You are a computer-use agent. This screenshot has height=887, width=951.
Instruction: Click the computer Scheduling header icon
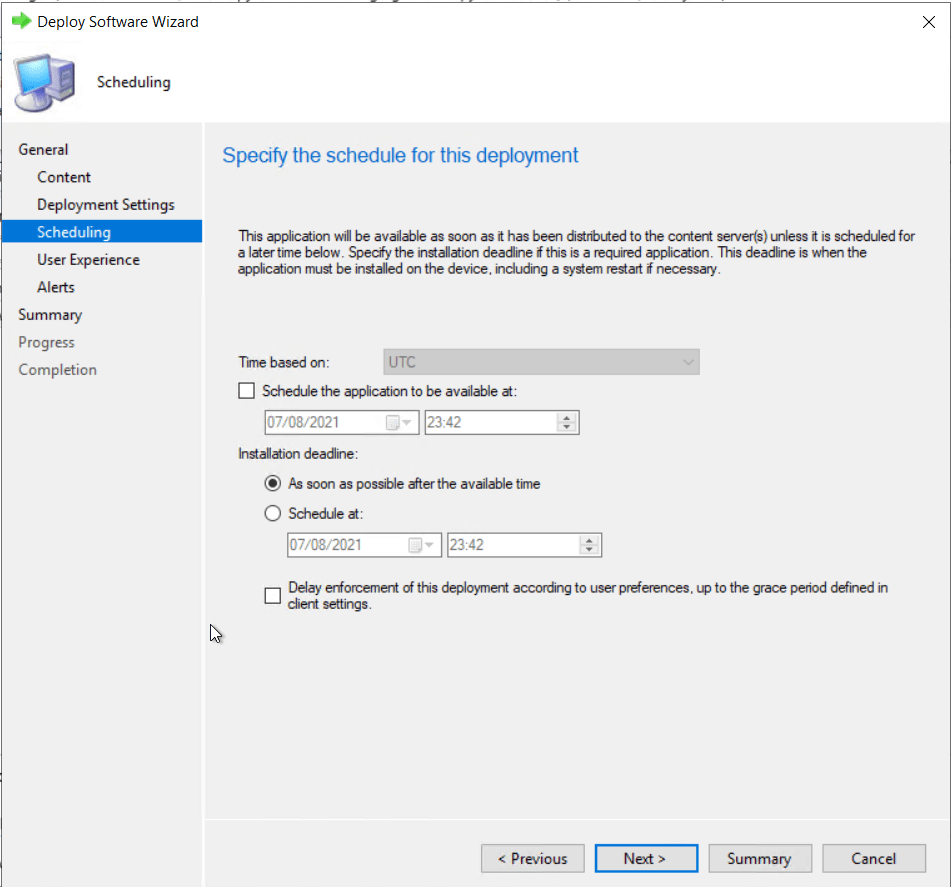click(x=45, y=83)
